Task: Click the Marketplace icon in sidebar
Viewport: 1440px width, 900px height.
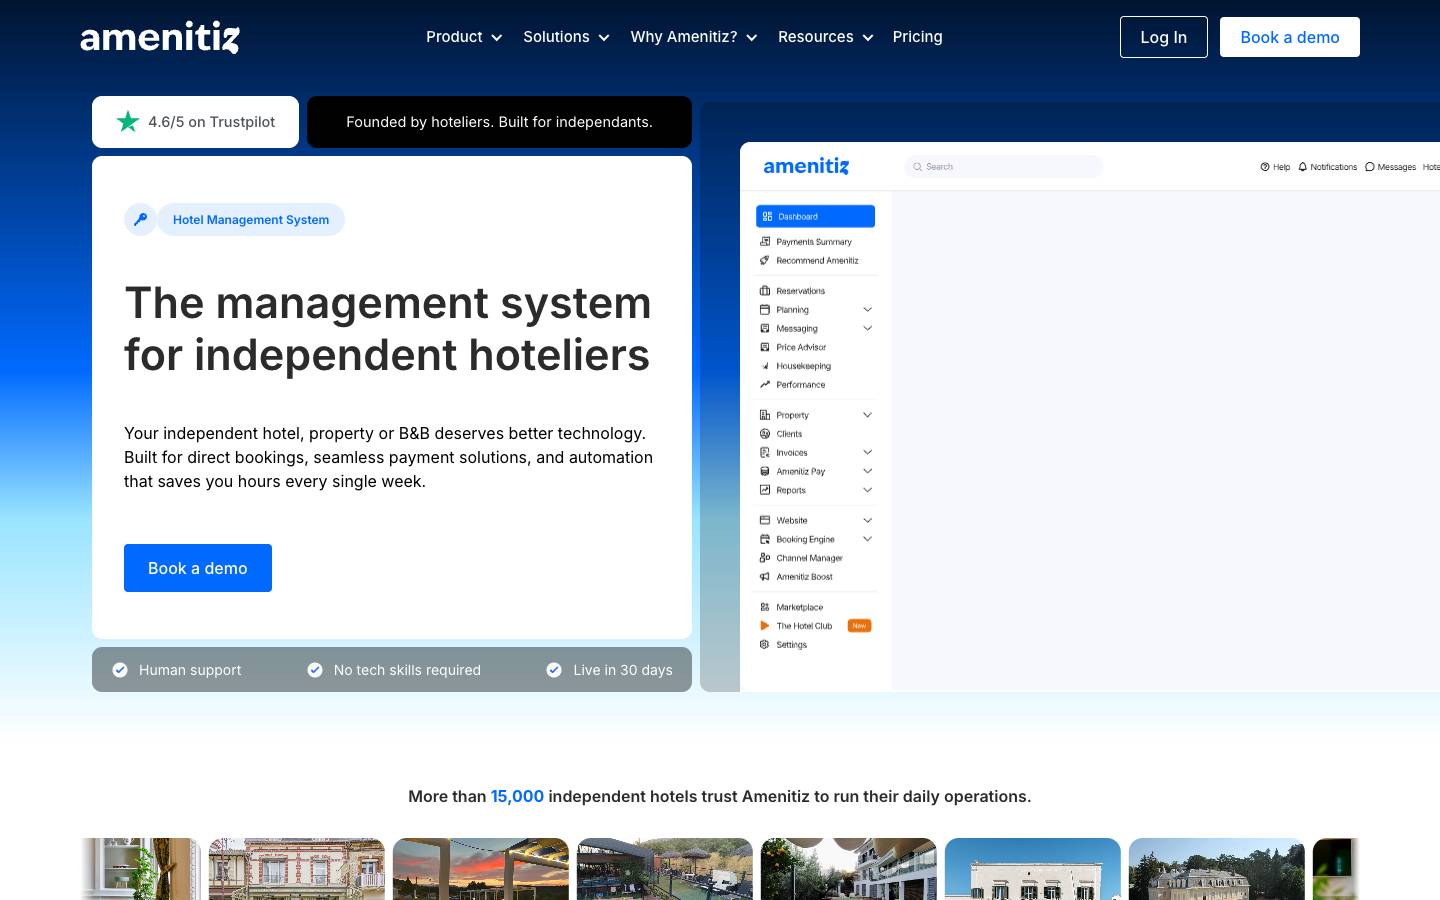Action: (x=765, y=607)
